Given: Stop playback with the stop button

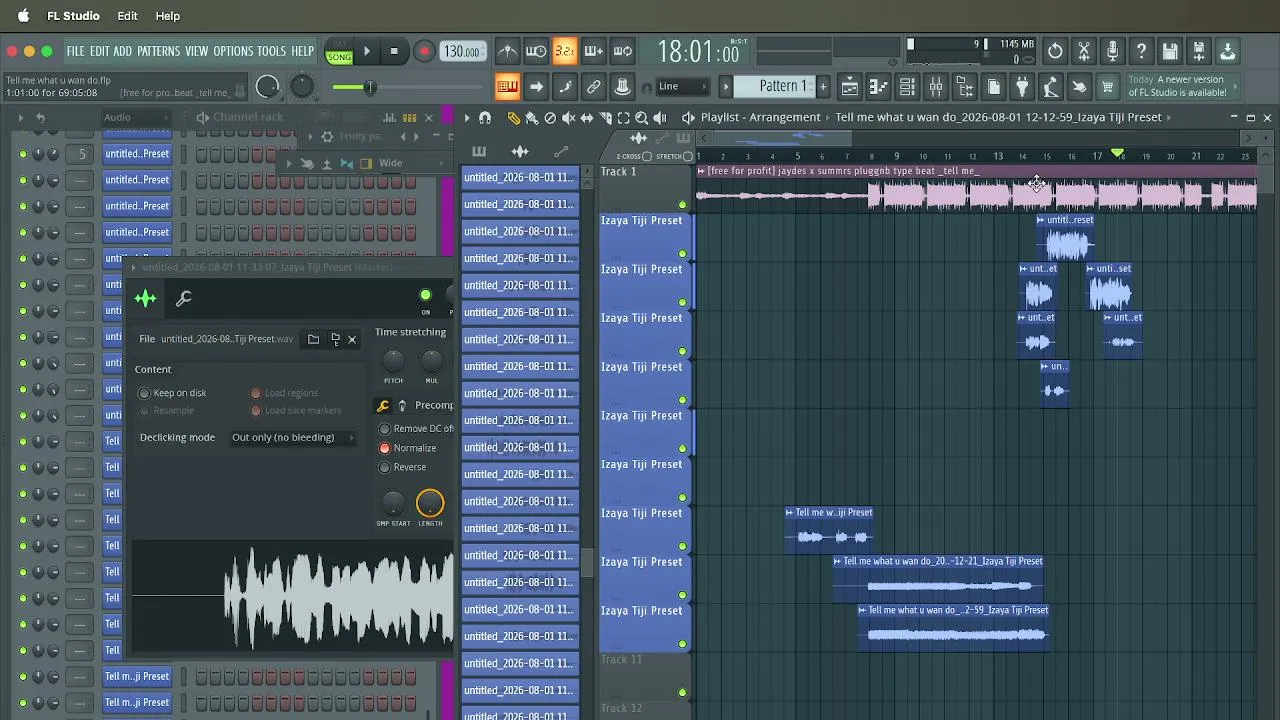Looking at the screenshot, I should click(x=394, y=51).
